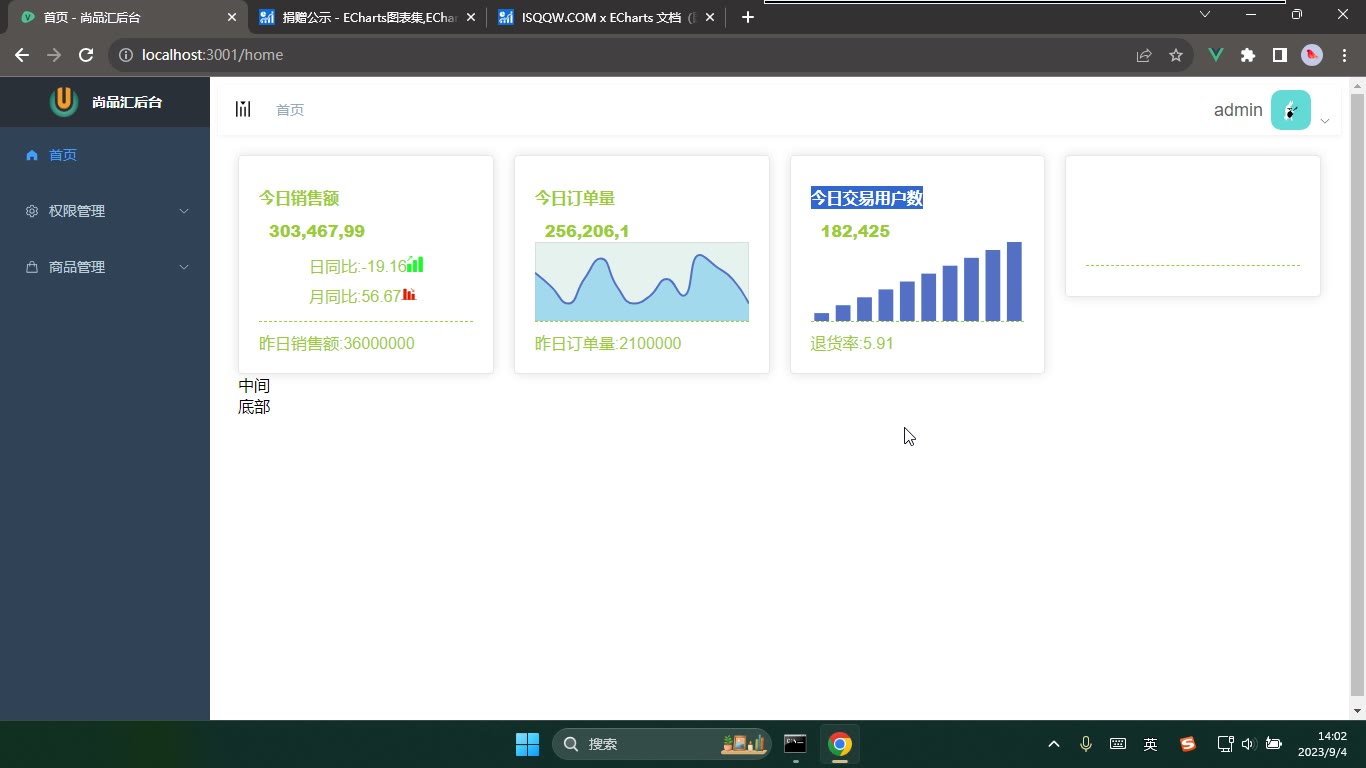Open the terminal icon in taskbar
Viewport: 1366px width, 768px height.
click(x=795, y=744)
